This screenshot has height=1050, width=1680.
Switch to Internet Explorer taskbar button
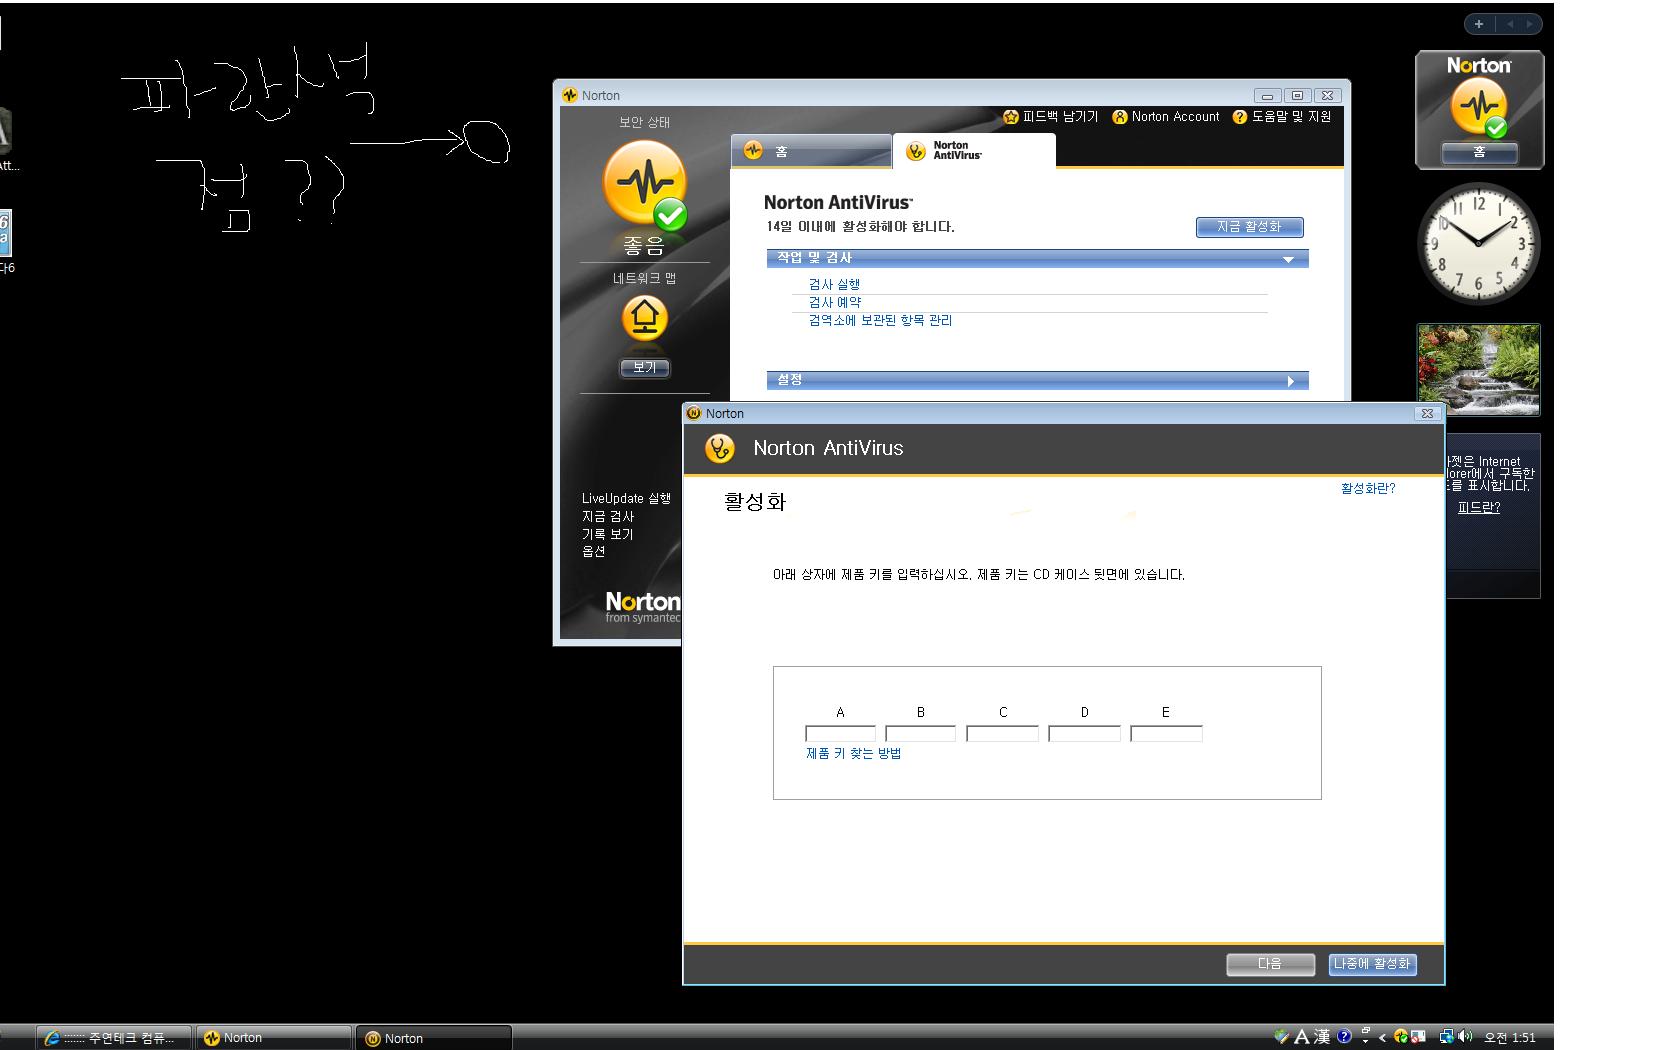pyautogui.click(x=113, y=1038)
